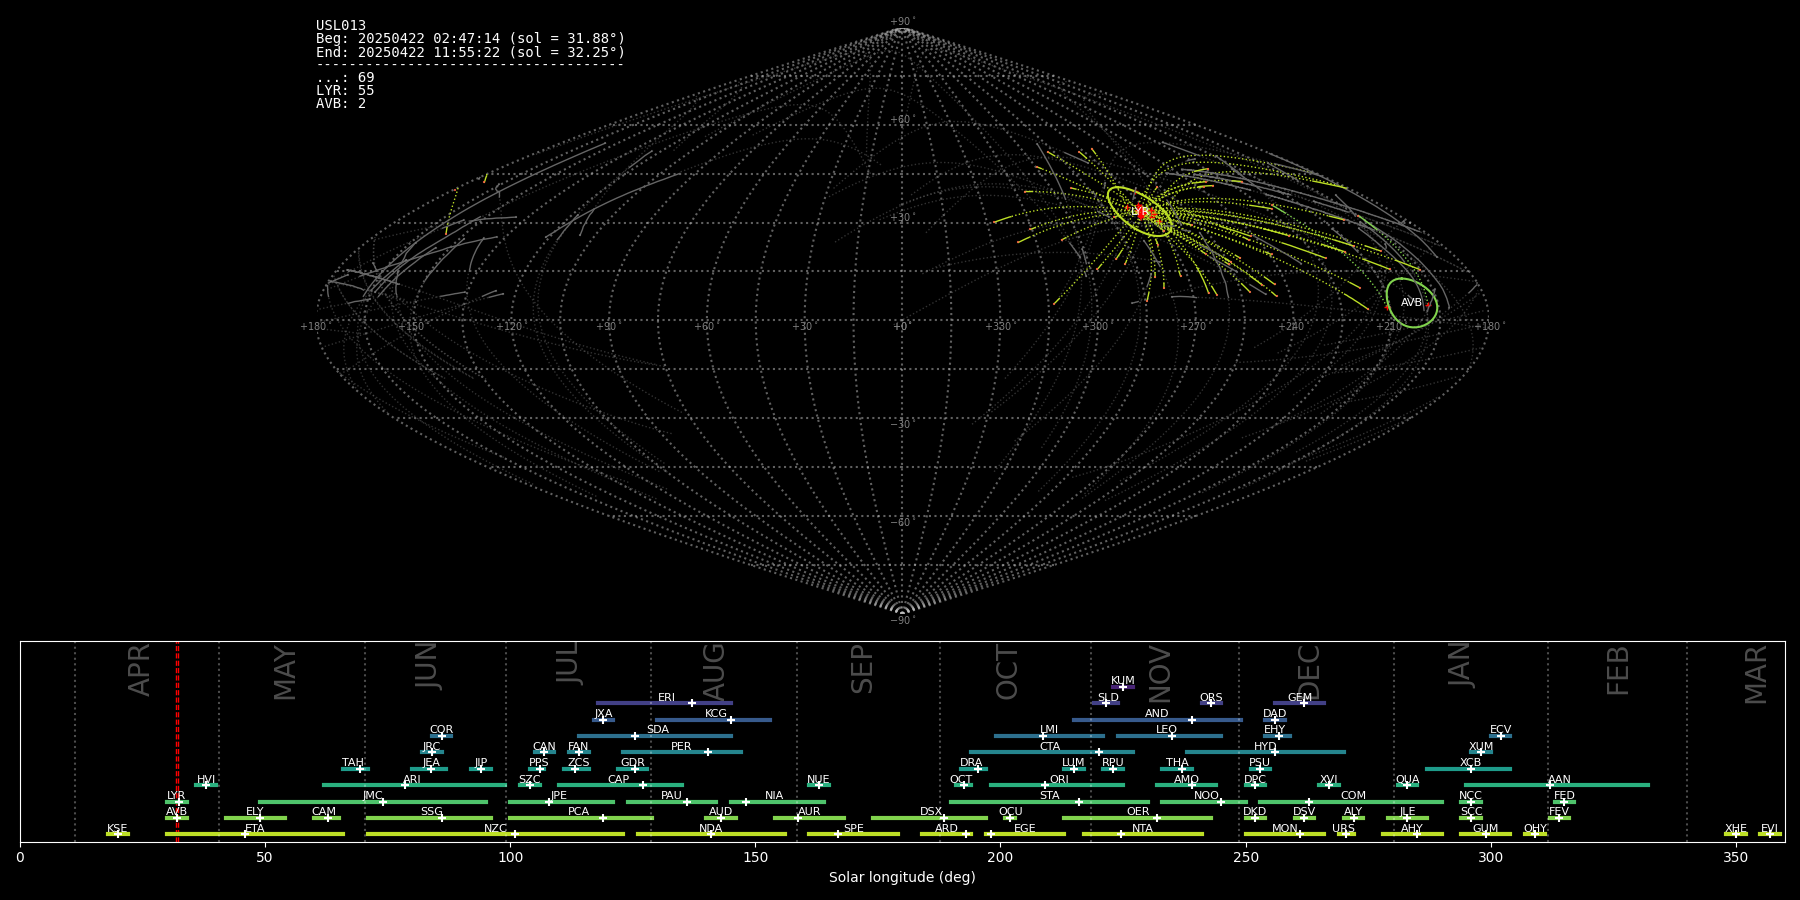
Task: Select the FEB month label in the timeline
Action: (1618, 671)
